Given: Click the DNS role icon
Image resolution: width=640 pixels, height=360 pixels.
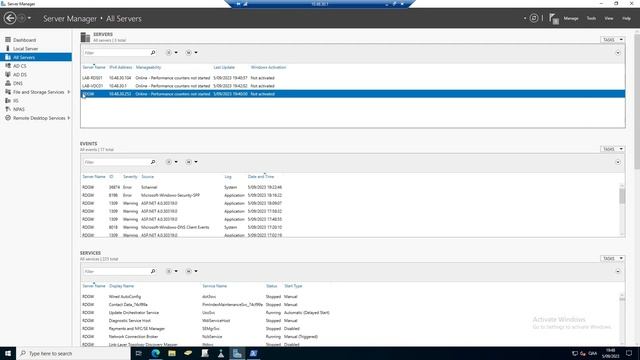Looking at the screenshot, I should pos(8,83).
